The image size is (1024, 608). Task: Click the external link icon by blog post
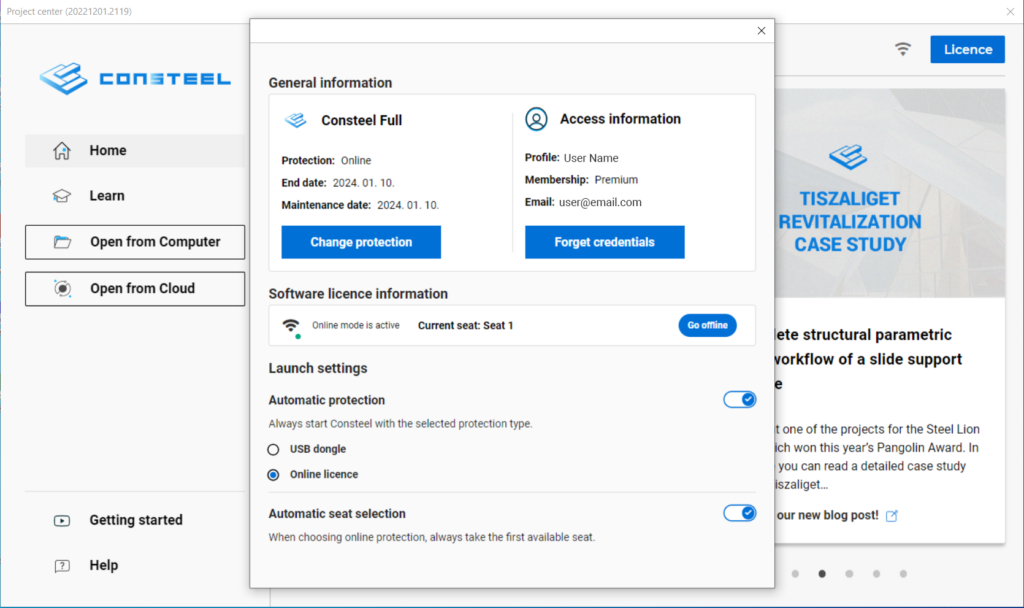892,516
